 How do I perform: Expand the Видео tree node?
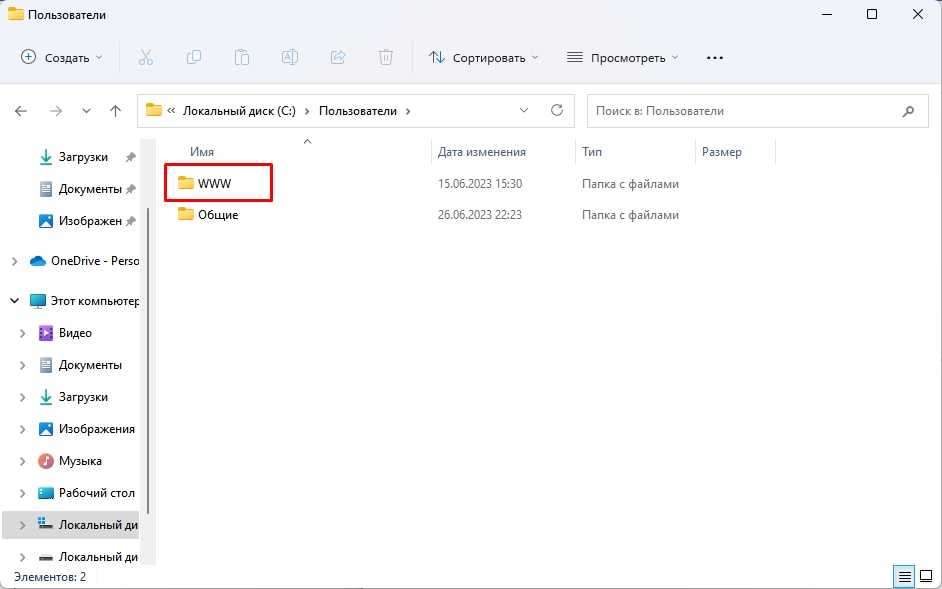pyautogui.click(x=22, y=333)
